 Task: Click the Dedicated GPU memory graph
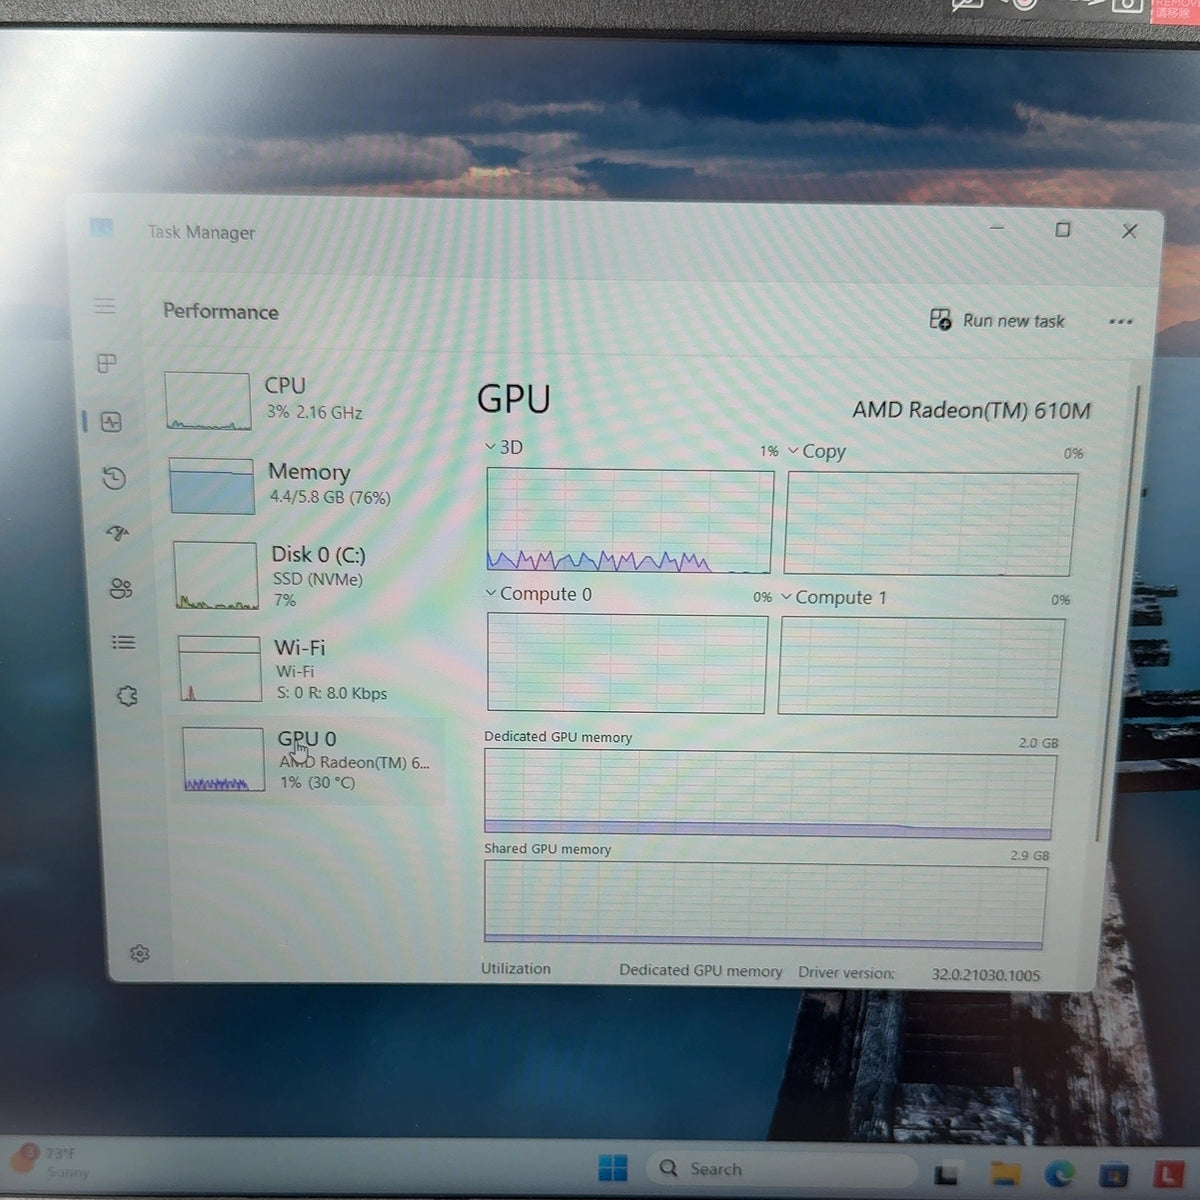tap(768, 795)
